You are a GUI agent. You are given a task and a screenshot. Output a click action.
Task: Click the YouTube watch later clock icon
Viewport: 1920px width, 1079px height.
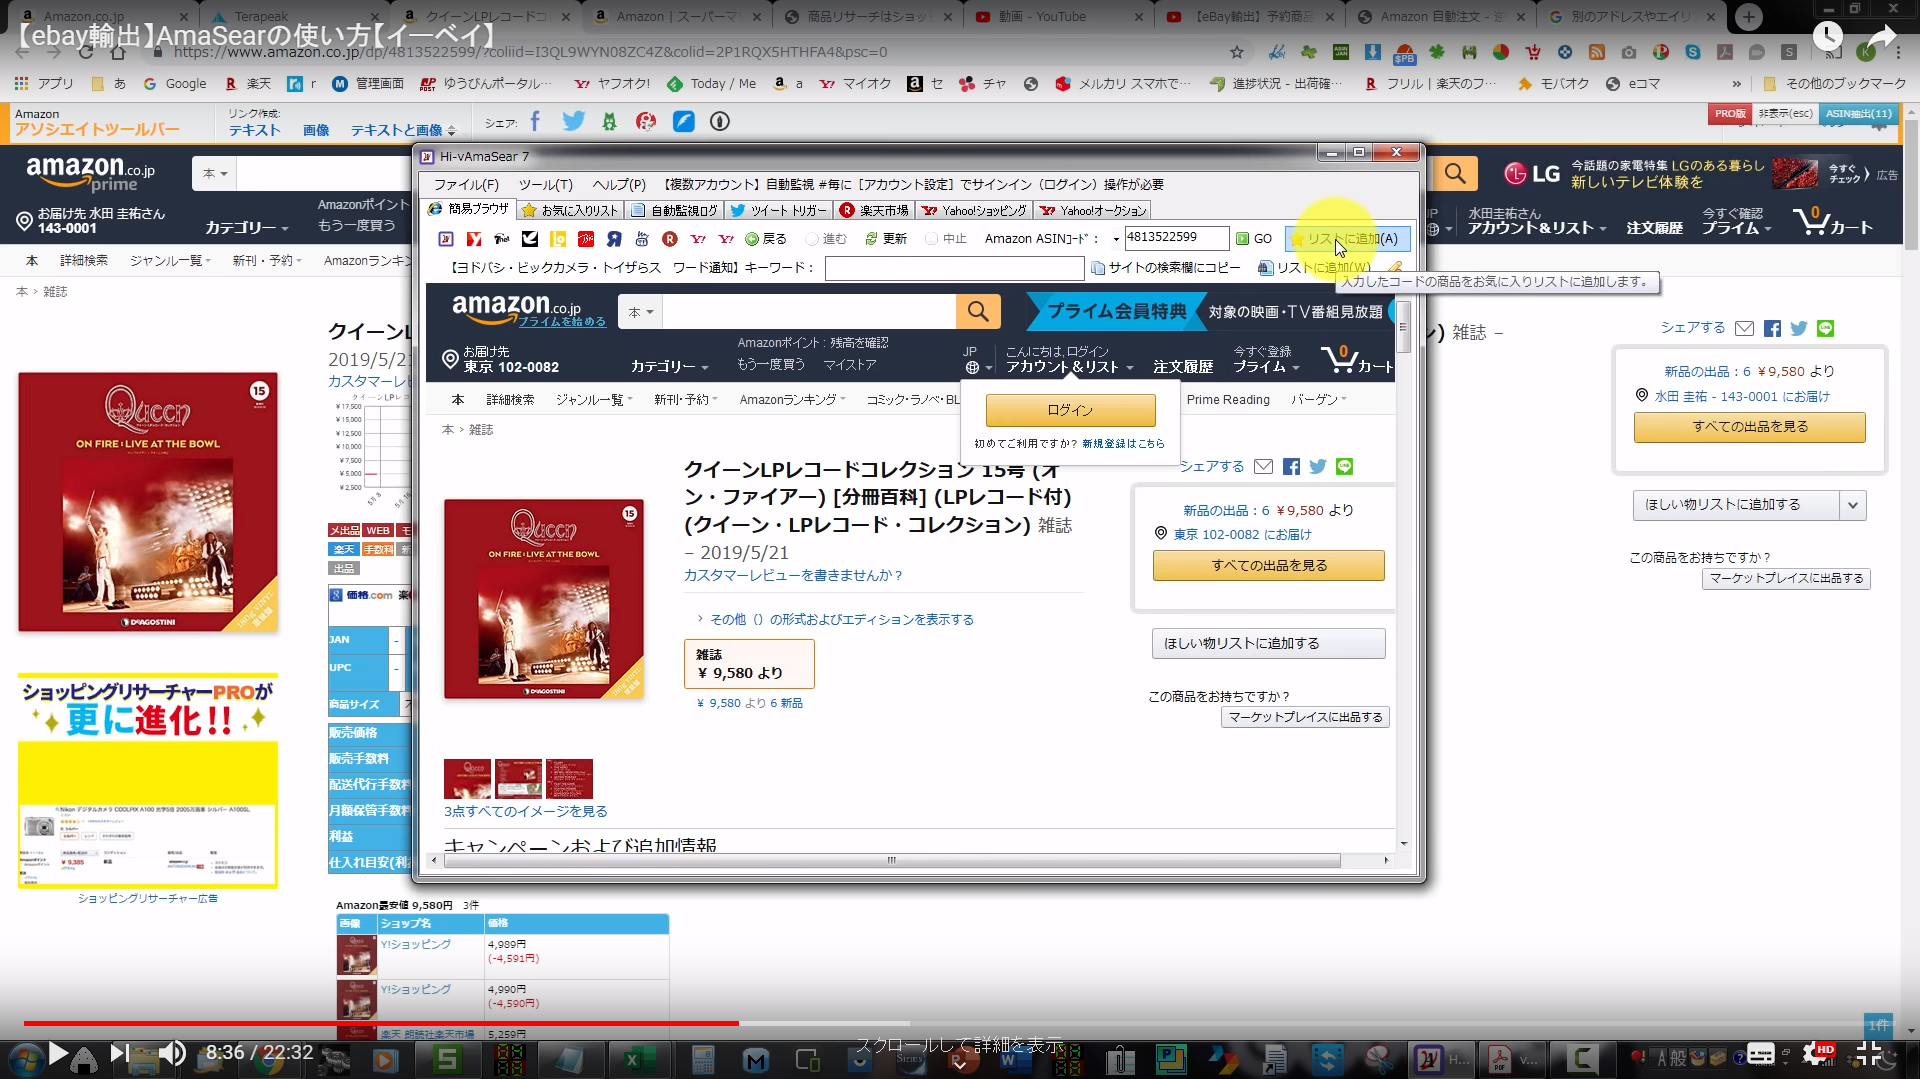coord(1828,37)
